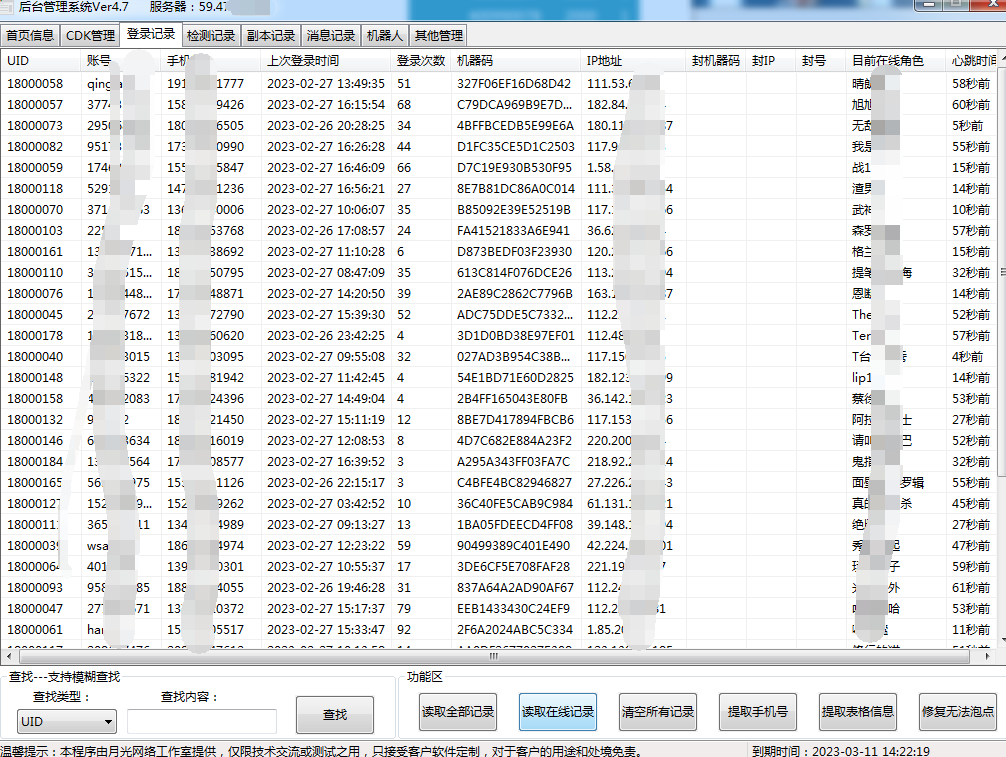The height and width of the screenshot is (757, 1006).
Task: Click the 读取全部记录 button
Action: coord(458,712)
